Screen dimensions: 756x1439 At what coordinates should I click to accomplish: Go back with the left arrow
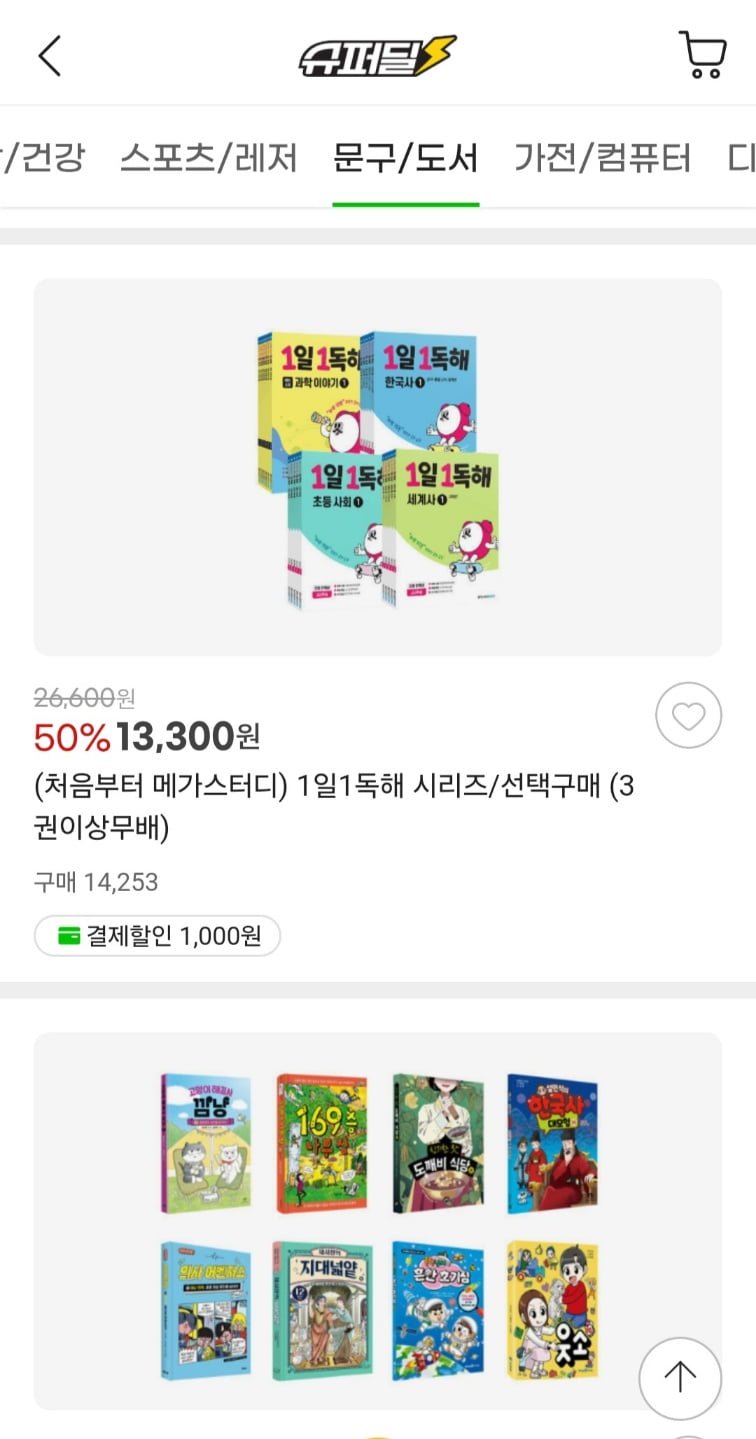pos(50,56)
